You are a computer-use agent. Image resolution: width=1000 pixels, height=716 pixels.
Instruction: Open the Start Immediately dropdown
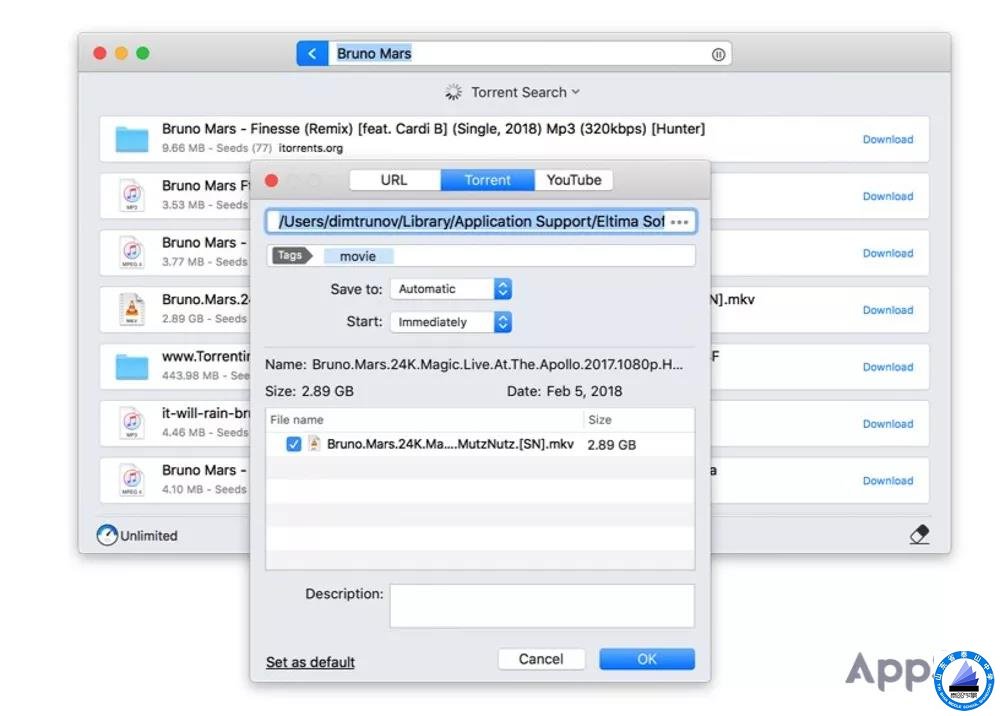pyautogui.click(x=451, y=322)
